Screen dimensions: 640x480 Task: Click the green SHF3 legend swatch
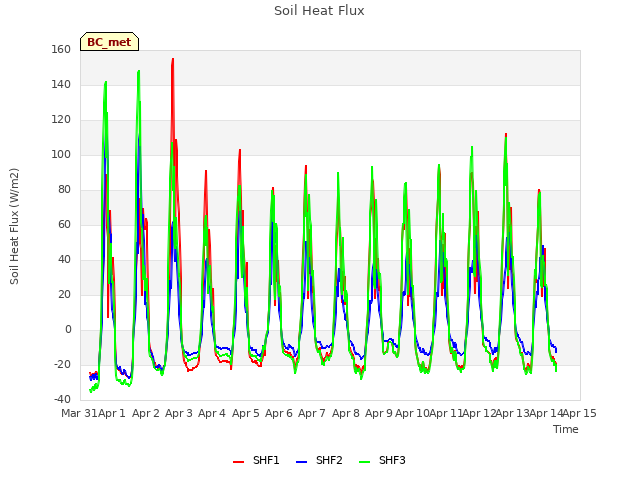click(364, 462)
